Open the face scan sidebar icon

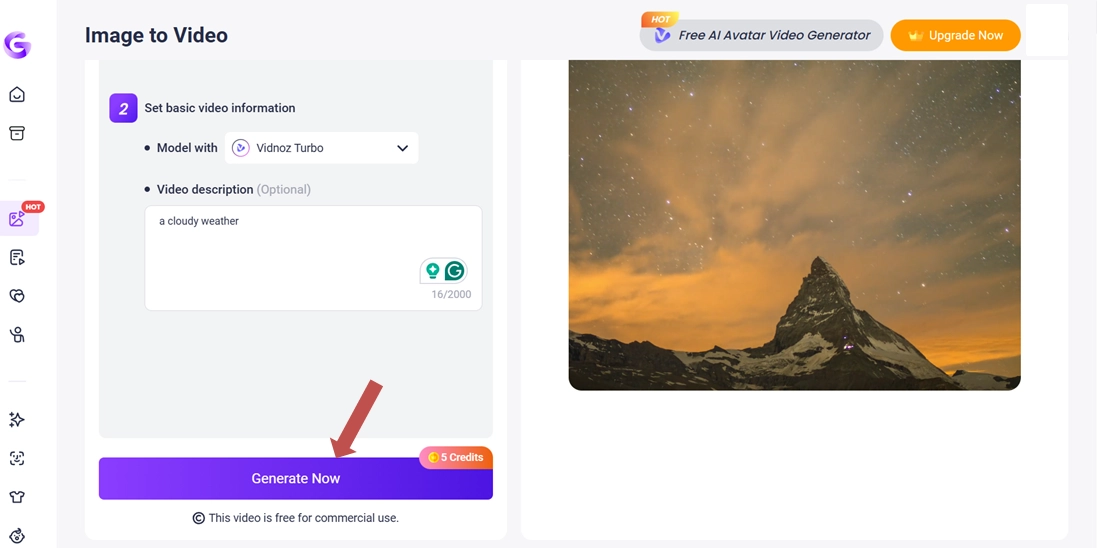point(17,458)
